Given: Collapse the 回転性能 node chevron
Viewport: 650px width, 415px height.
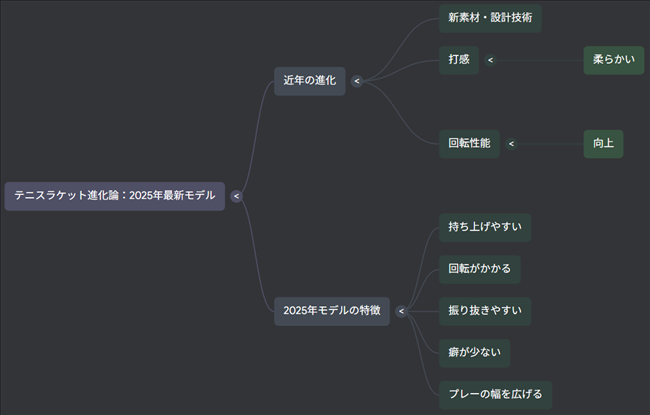Looking at the screenshot, I should tap(511, 144).
